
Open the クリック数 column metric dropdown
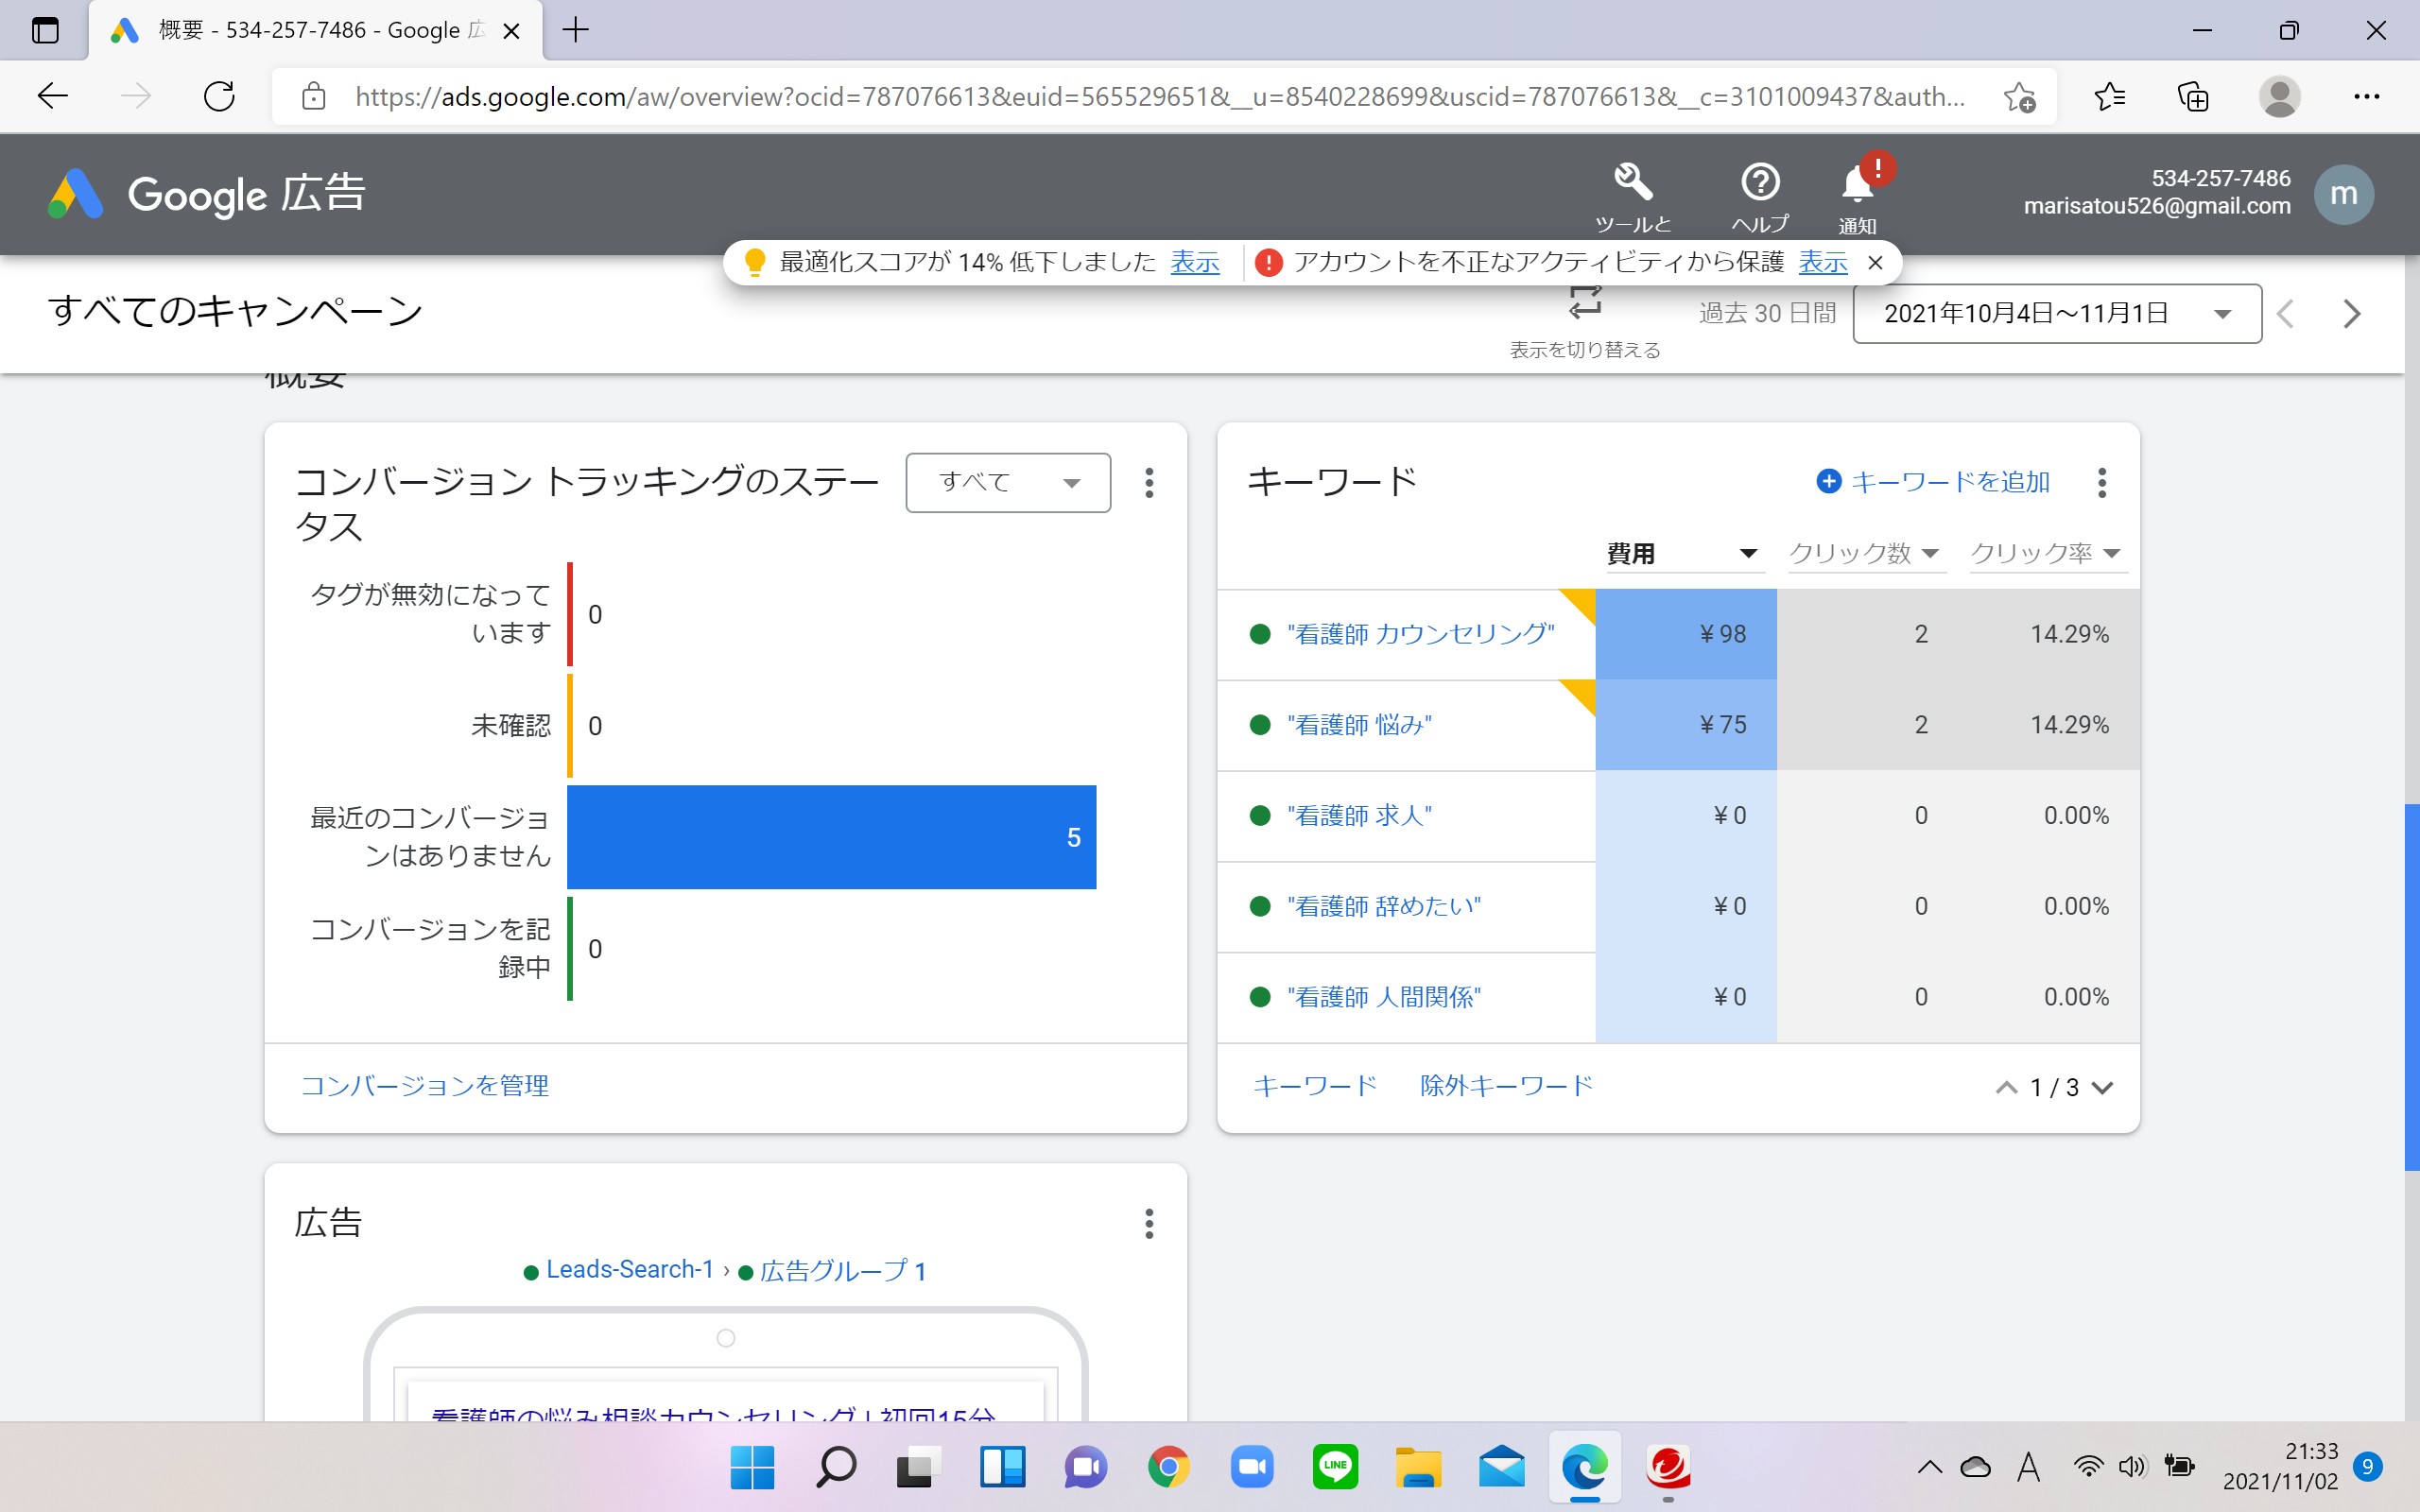point(1865,554)
